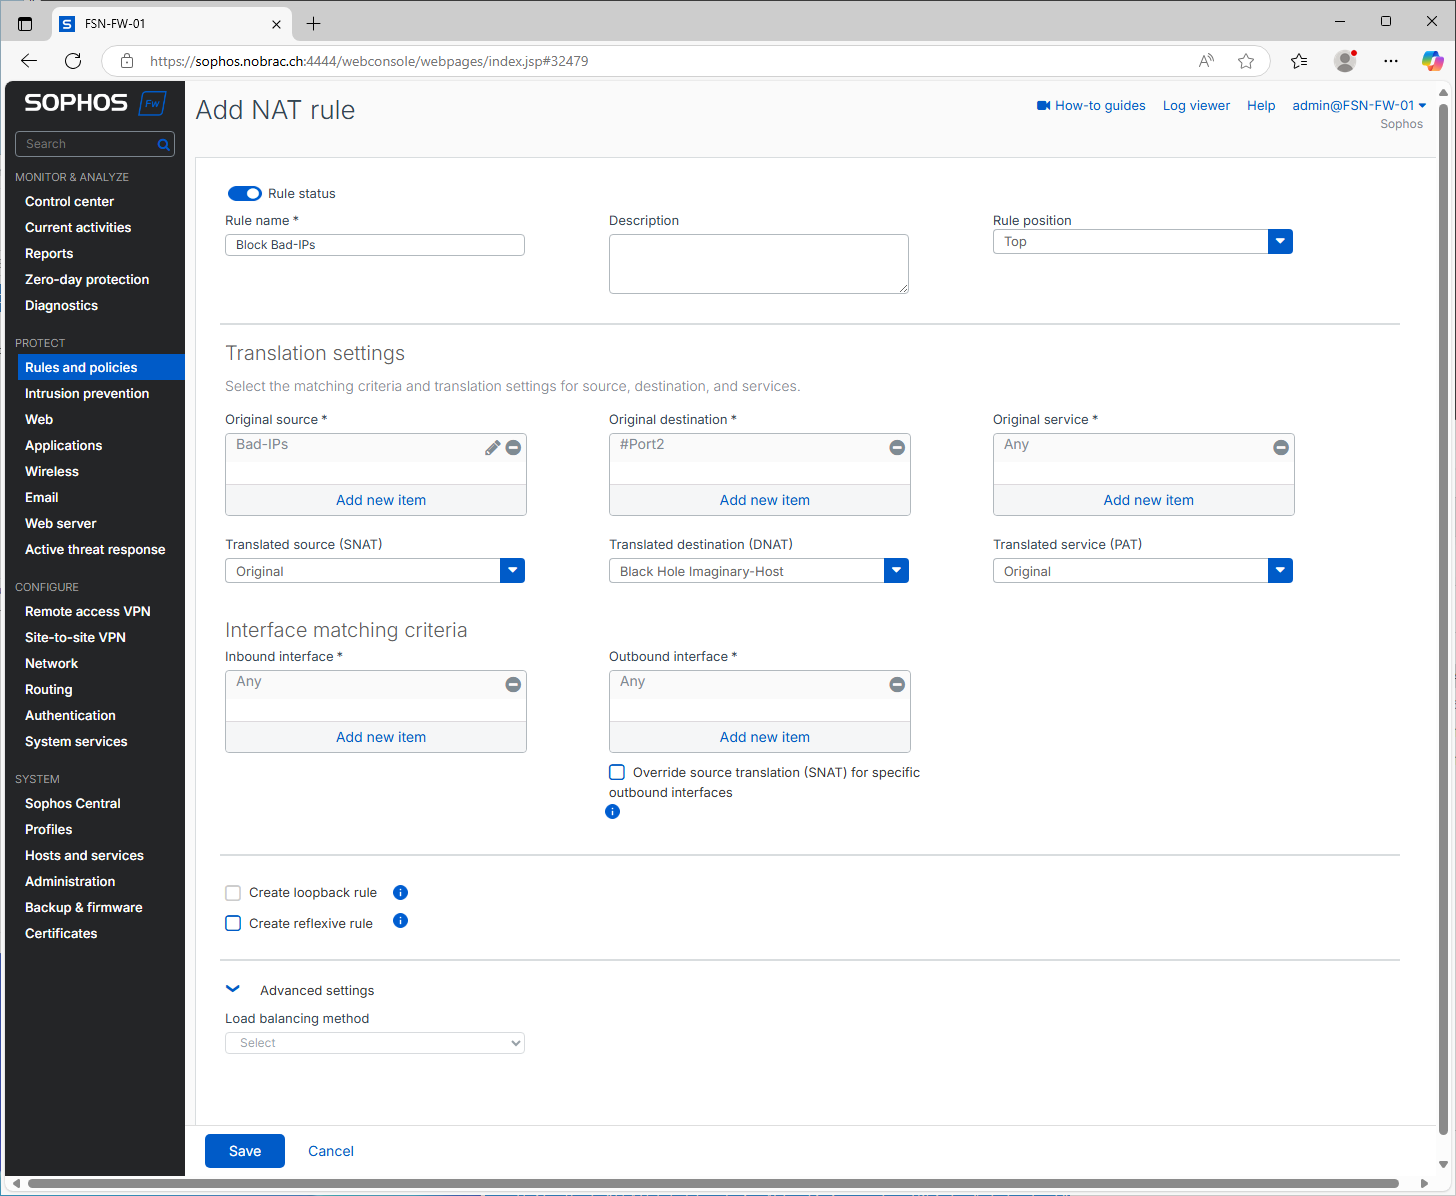Screen dimensions: 1456x1196
Task: Open the Rule position dropdown
Action: click(x=1143, y=242)
